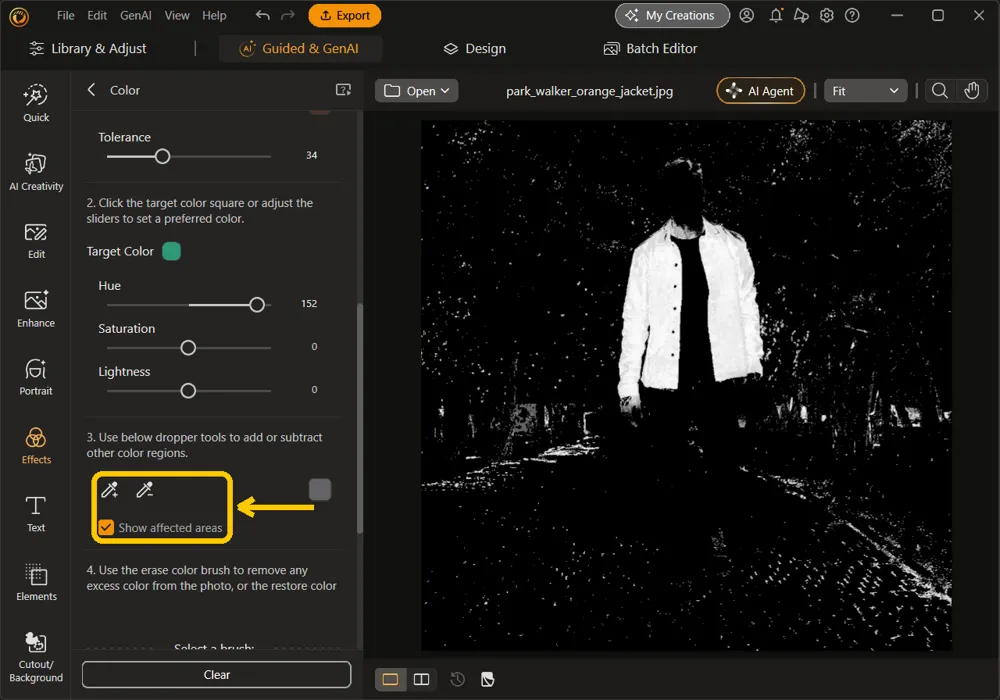The image size is (1000, 700).
Task: Click the Tolerance value 34
Action: [x=311, y=155]
